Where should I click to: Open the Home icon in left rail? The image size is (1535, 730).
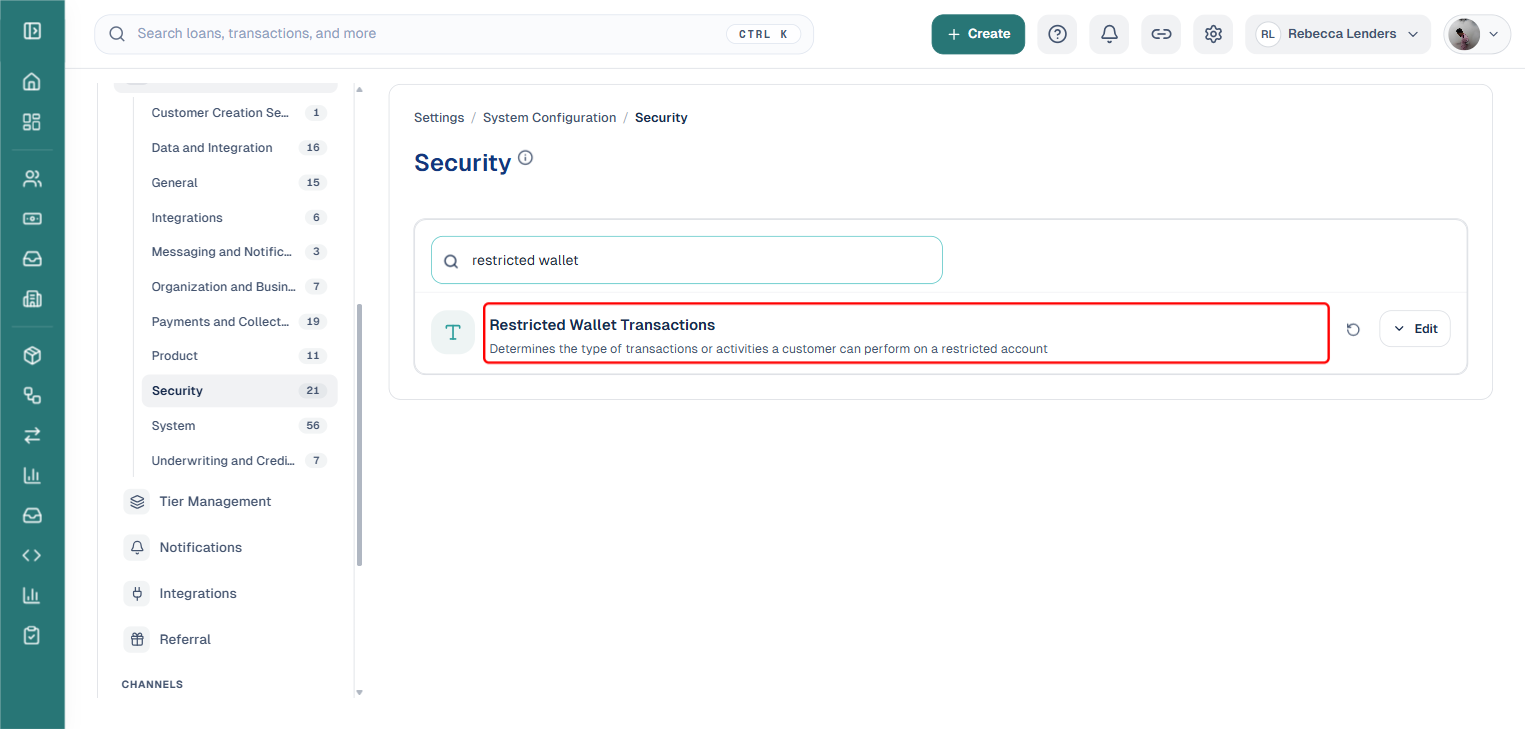(x=32, y=82)
